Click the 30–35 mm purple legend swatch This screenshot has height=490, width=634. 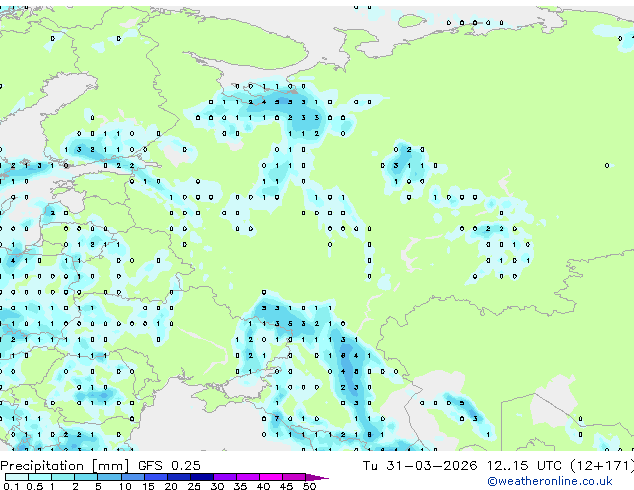pos(224,477)
